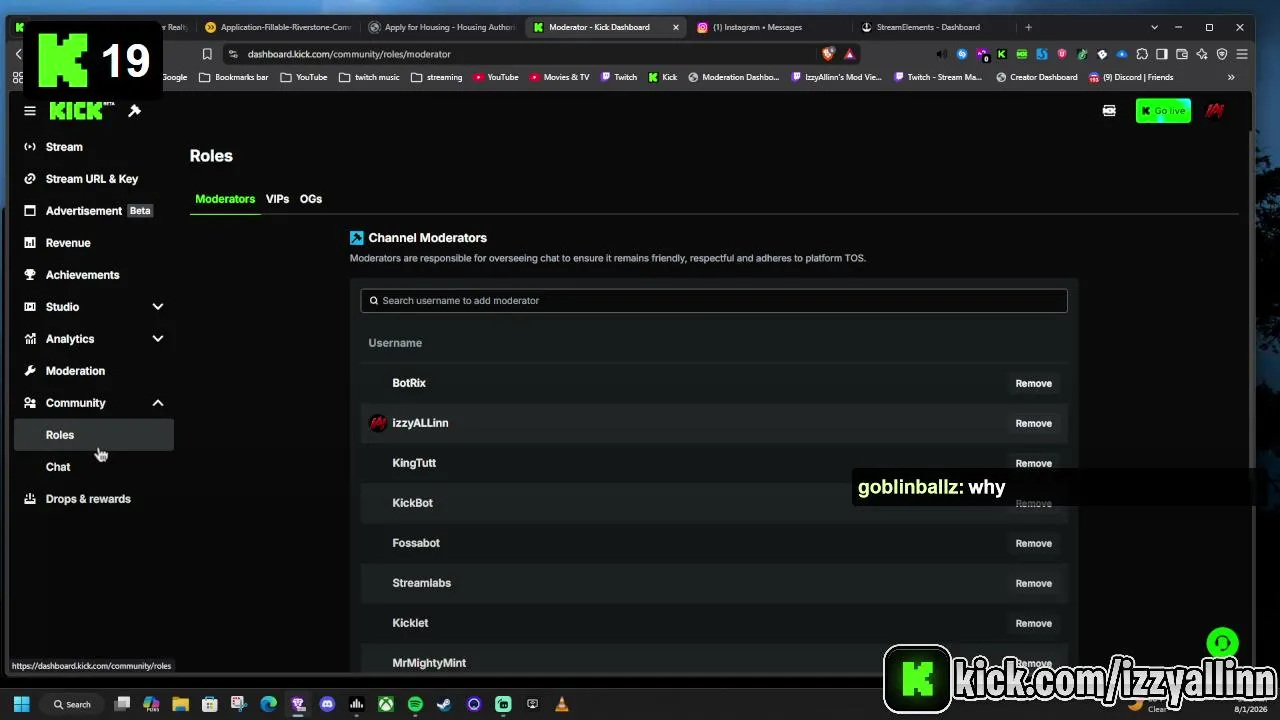The width and height of the screenshot is (1280, 720).
Task: Remove izzyALLinn as a moderator
Action: (x=1033, y=423)
